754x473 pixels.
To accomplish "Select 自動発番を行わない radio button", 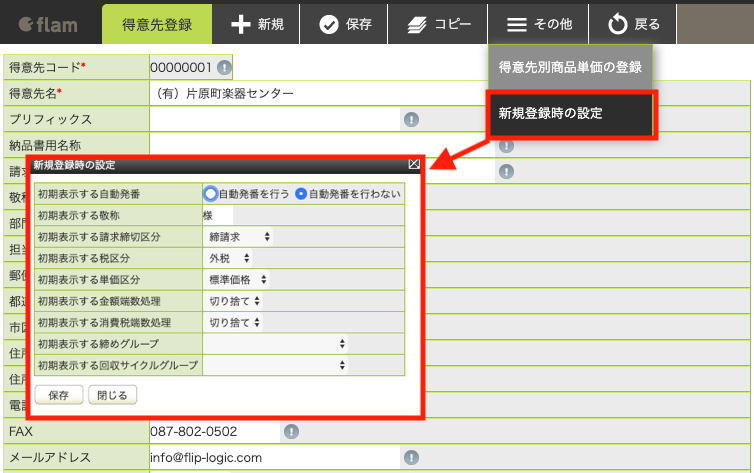I will tap(301, 194).
